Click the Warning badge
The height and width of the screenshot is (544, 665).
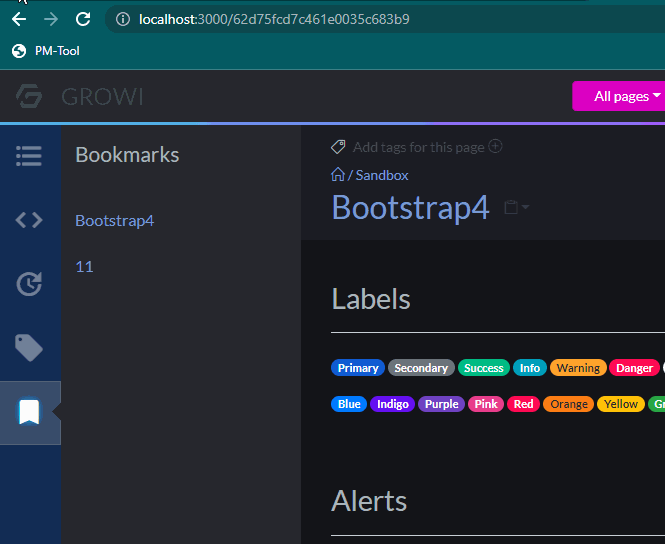[578, 368]
